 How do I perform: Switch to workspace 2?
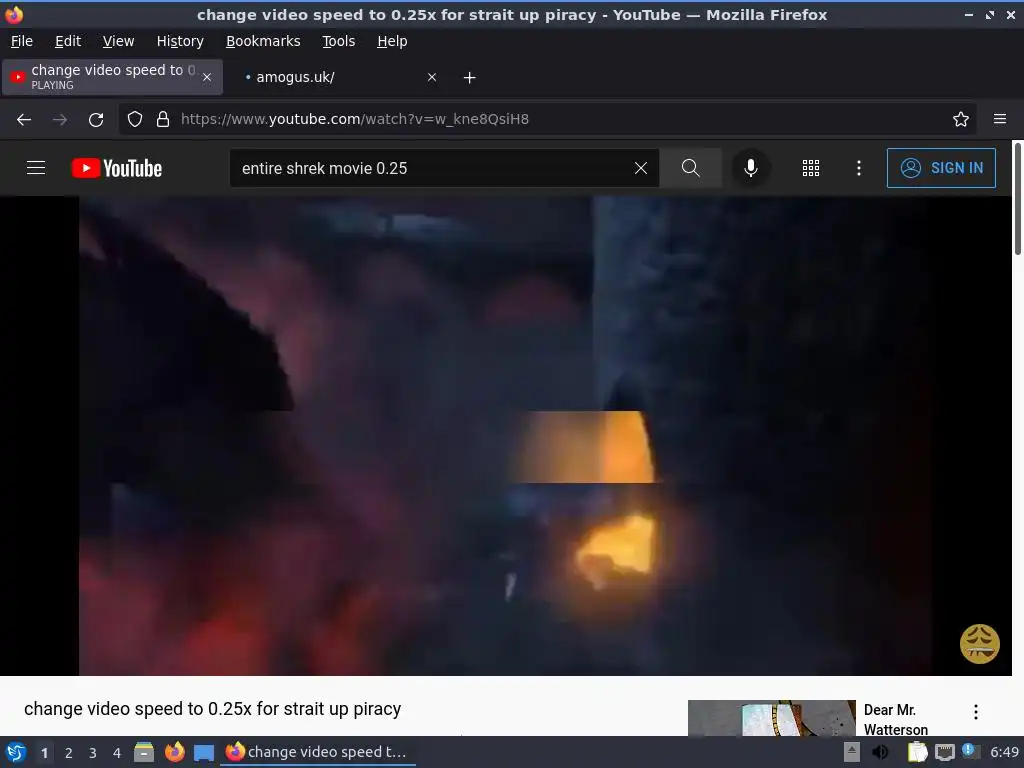[69, 753]
